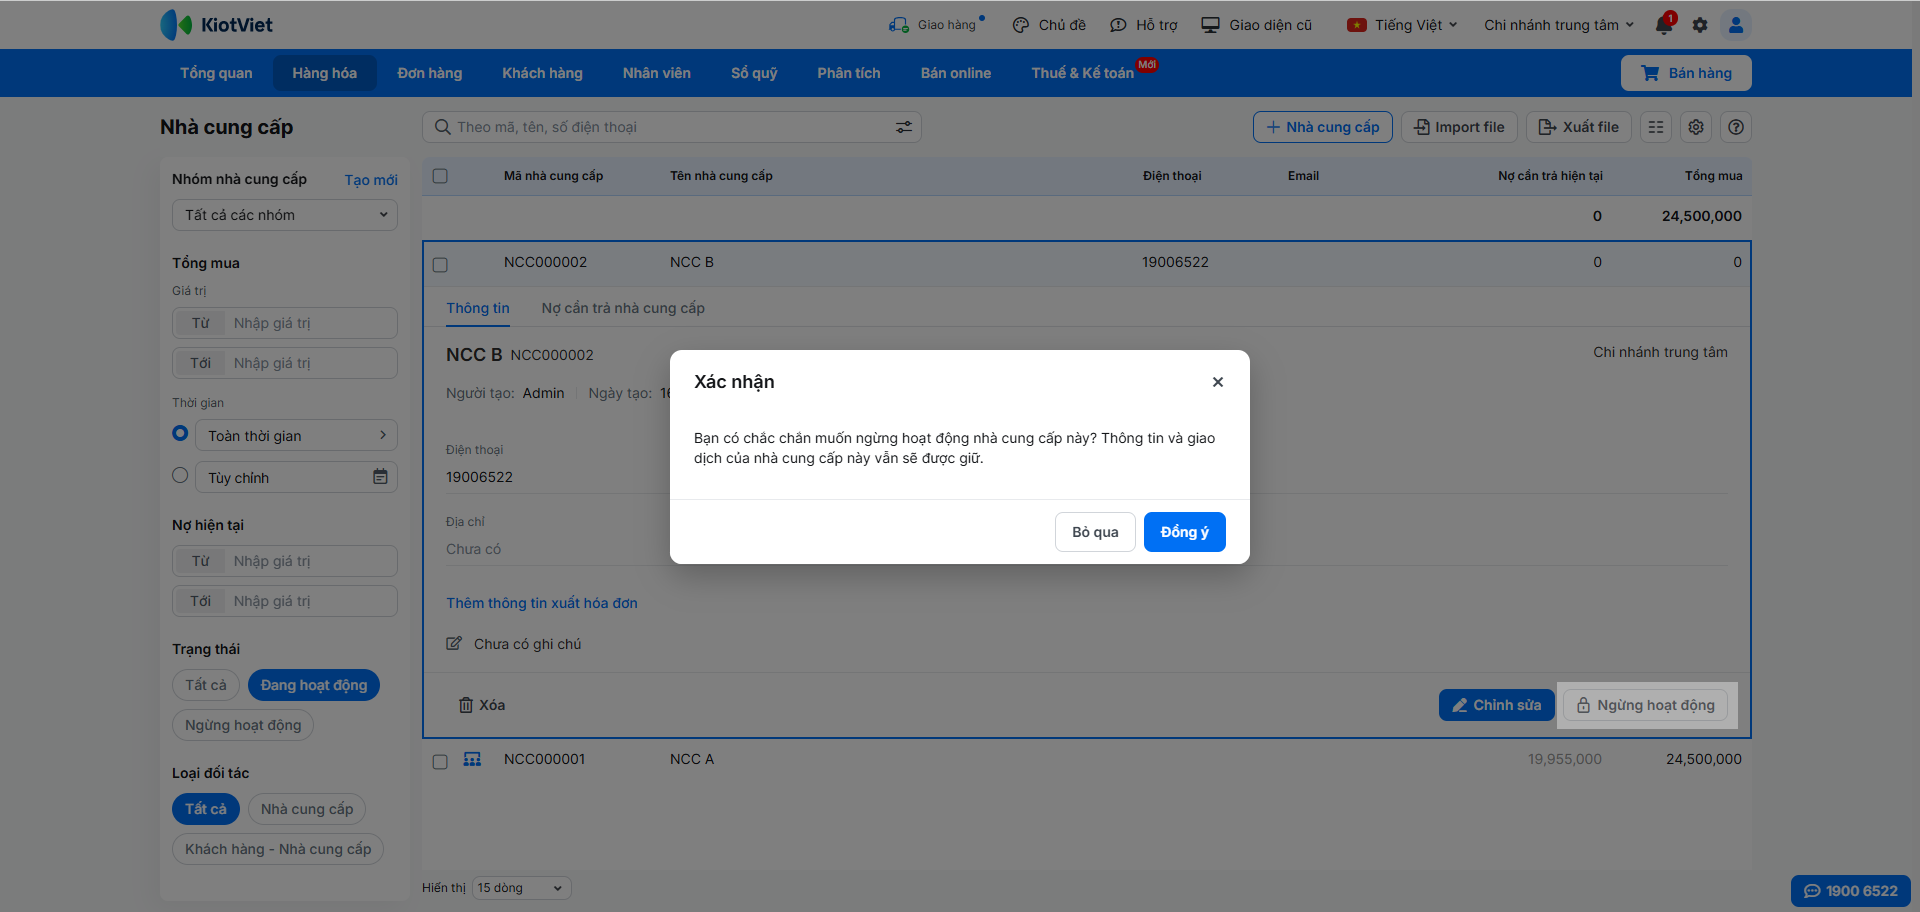The height and width of the screenshot is (912, 1920).
Task: Open the Đơn hàng menu
Action: 430,73
